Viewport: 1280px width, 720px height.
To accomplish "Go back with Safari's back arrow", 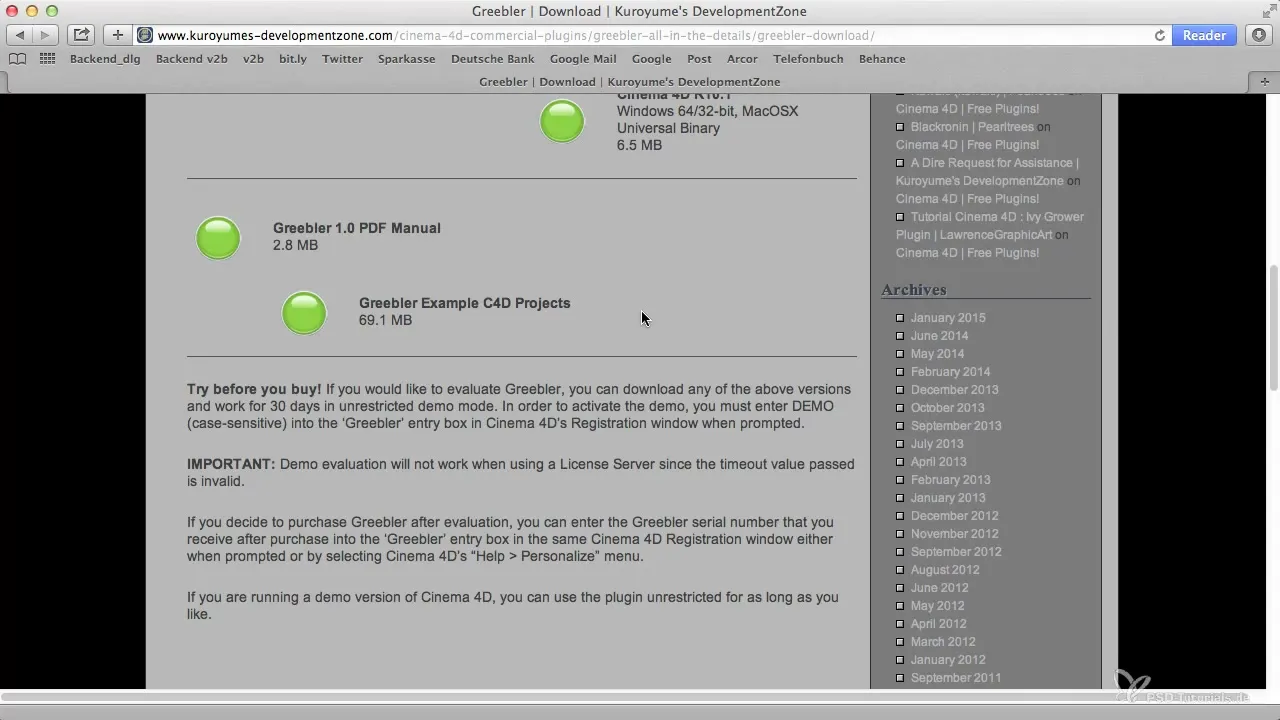I will 21,35.
